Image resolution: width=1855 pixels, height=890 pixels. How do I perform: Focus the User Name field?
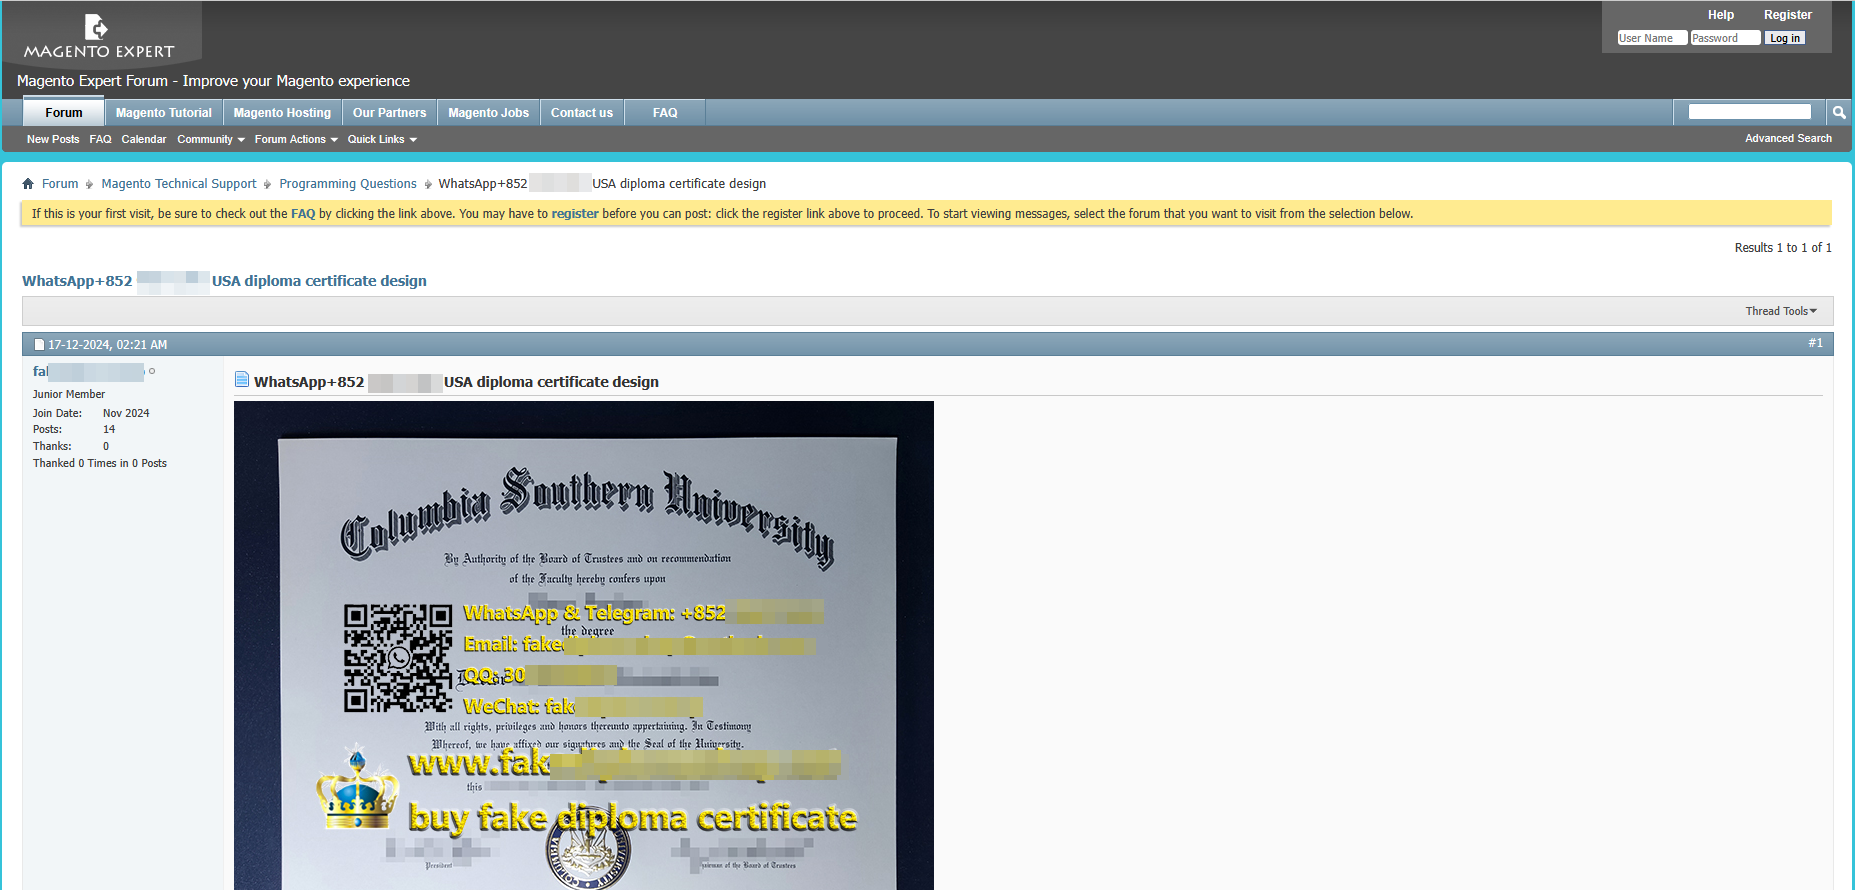(1652, 38)
